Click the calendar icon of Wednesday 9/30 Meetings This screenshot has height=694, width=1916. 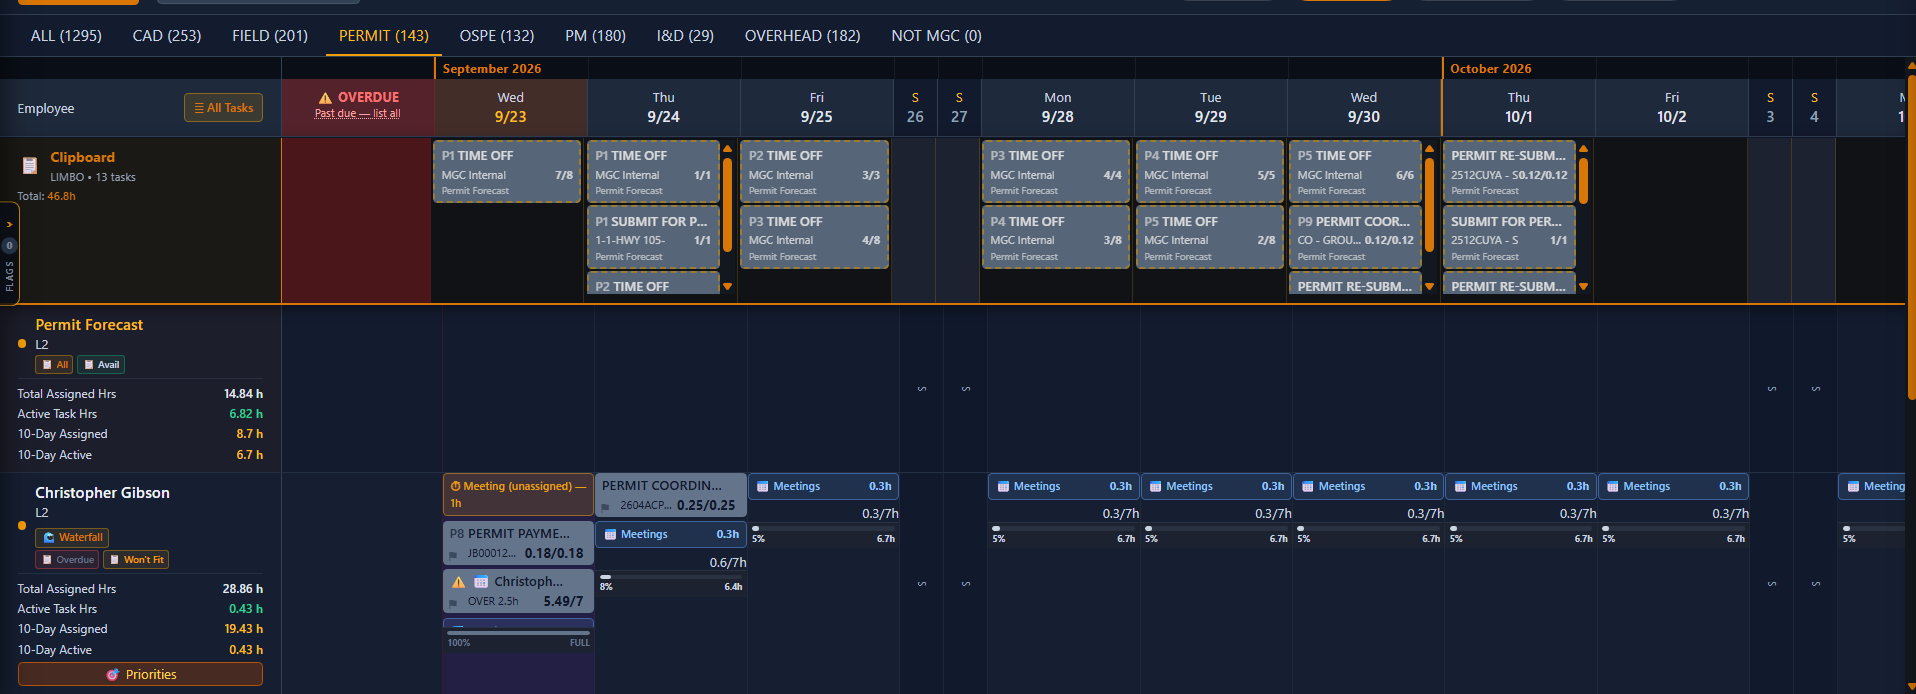1308,487
